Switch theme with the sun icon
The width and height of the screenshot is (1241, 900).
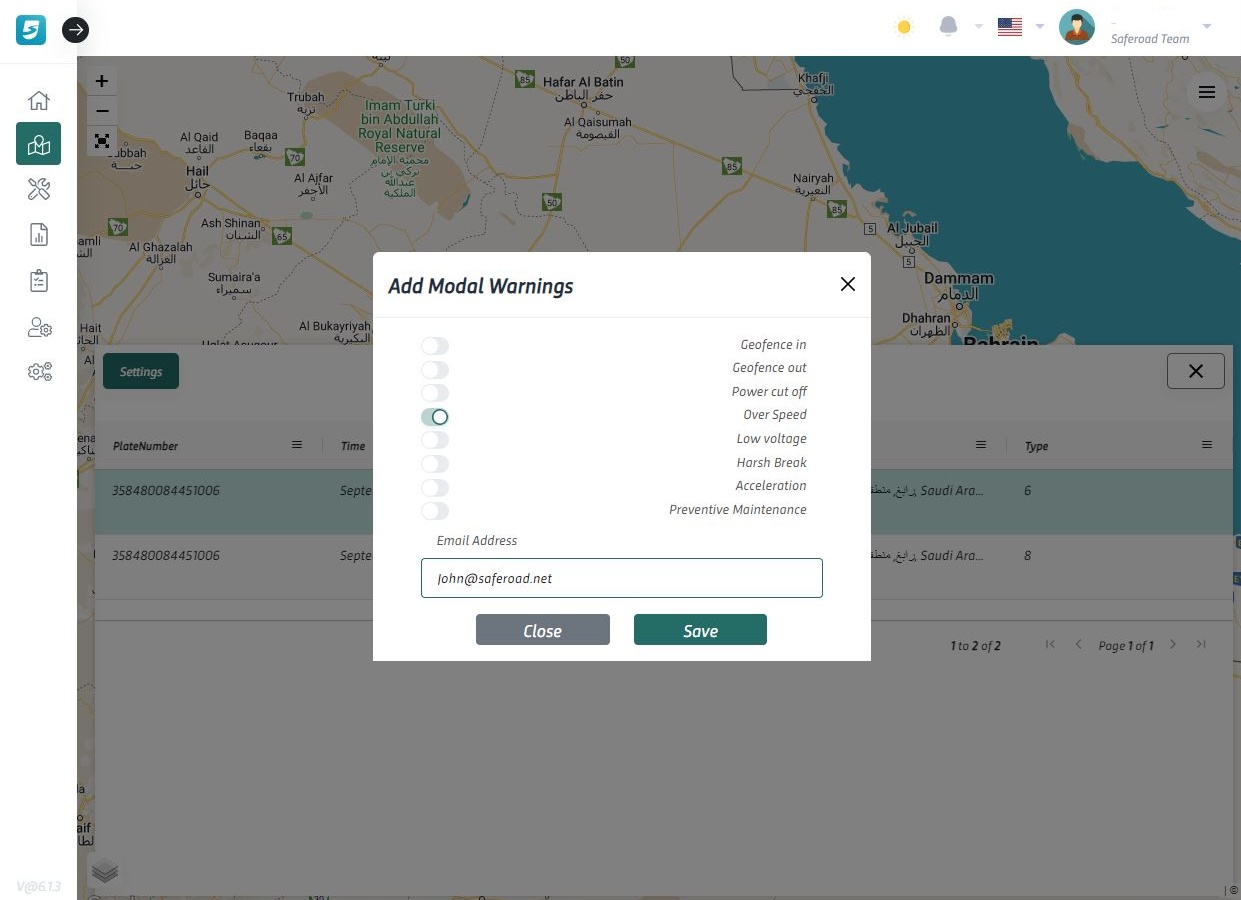tap(904, 27)
